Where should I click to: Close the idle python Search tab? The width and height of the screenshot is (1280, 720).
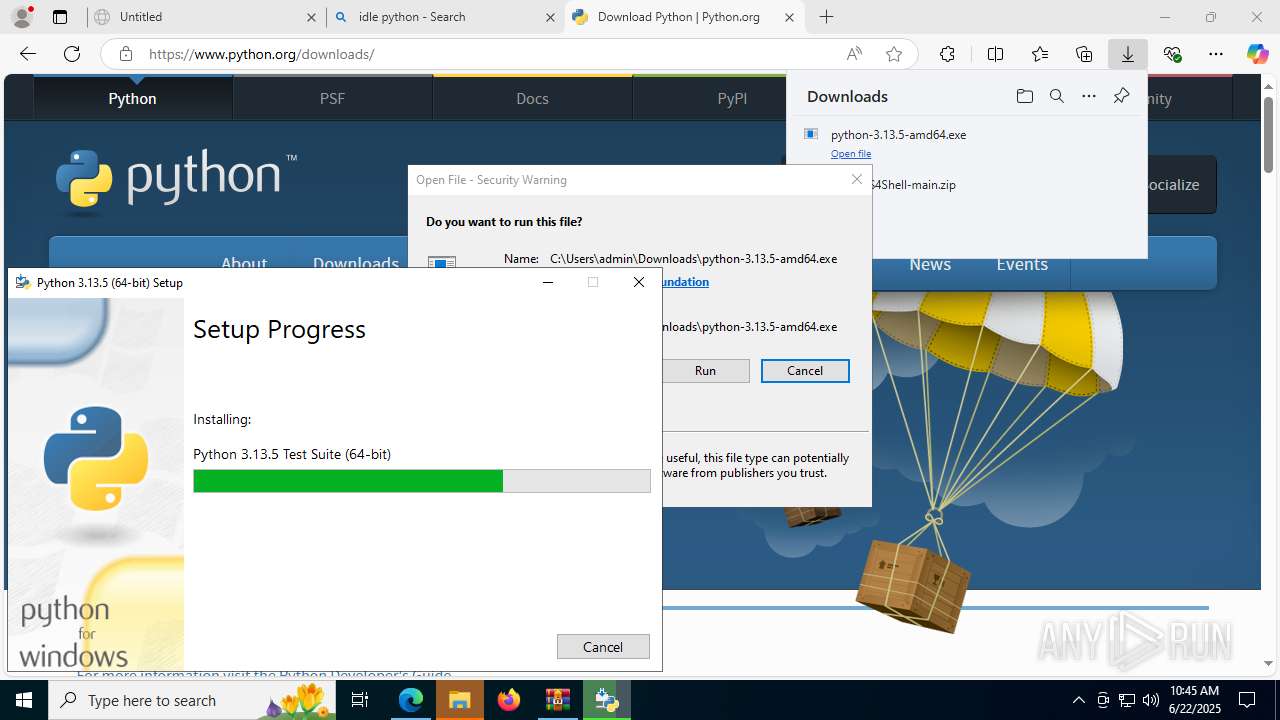pyautogui.click(x=550, y=17)
